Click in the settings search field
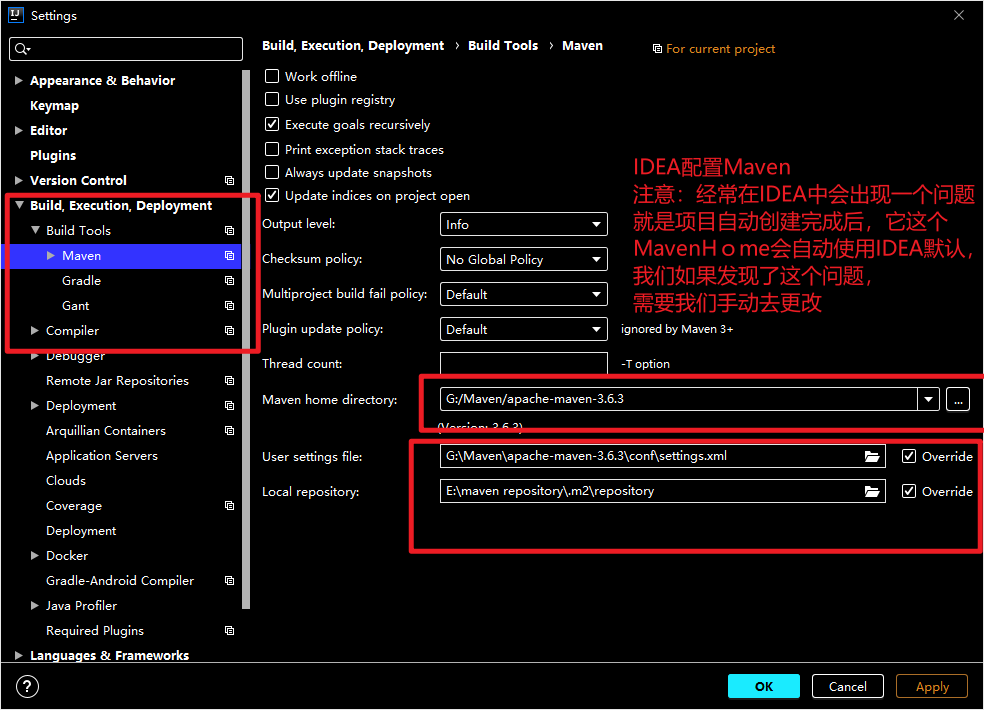This screenshot has width=984, height=710. (x=126, y=49)
